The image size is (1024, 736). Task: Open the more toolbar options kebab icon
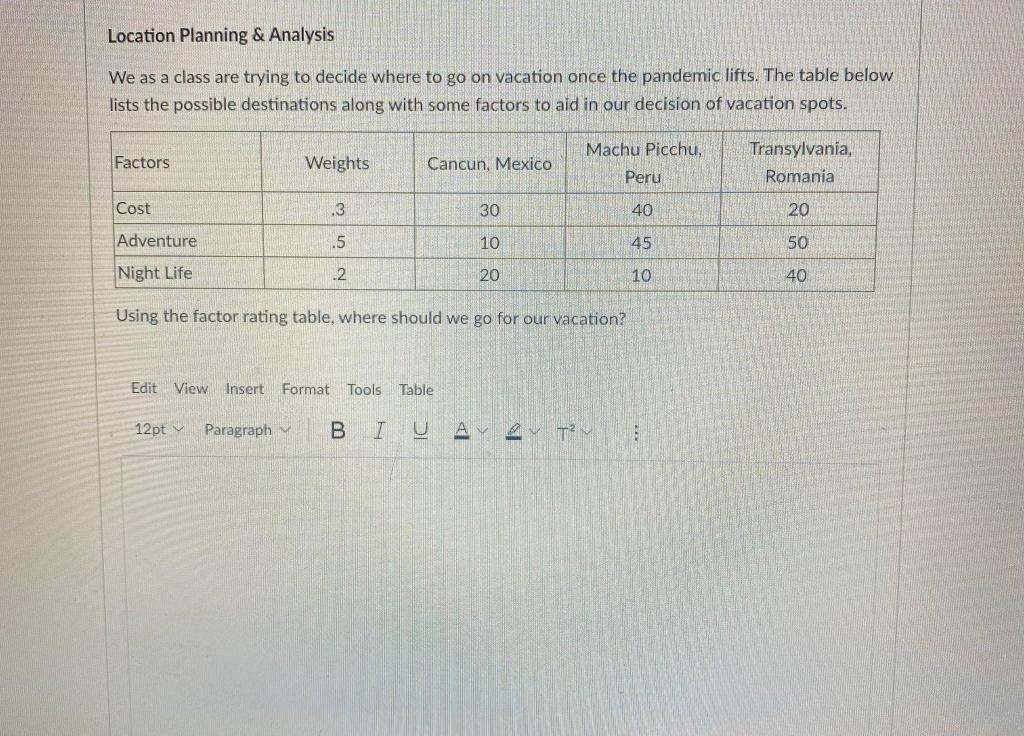tap(637, 430)
